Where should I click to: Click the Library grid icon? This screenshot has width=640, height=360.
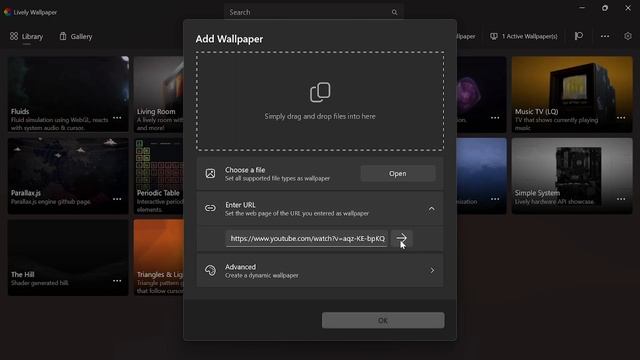(14, 36)
